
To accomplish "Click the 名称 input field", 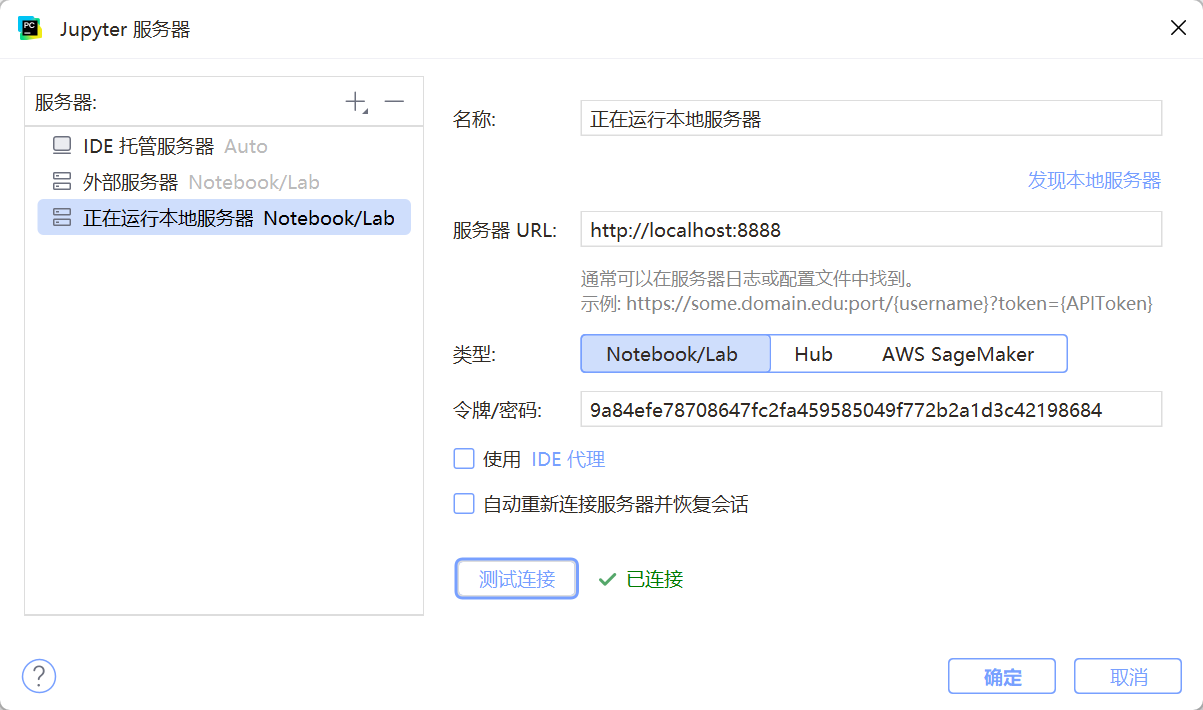I will pos(871,118).
